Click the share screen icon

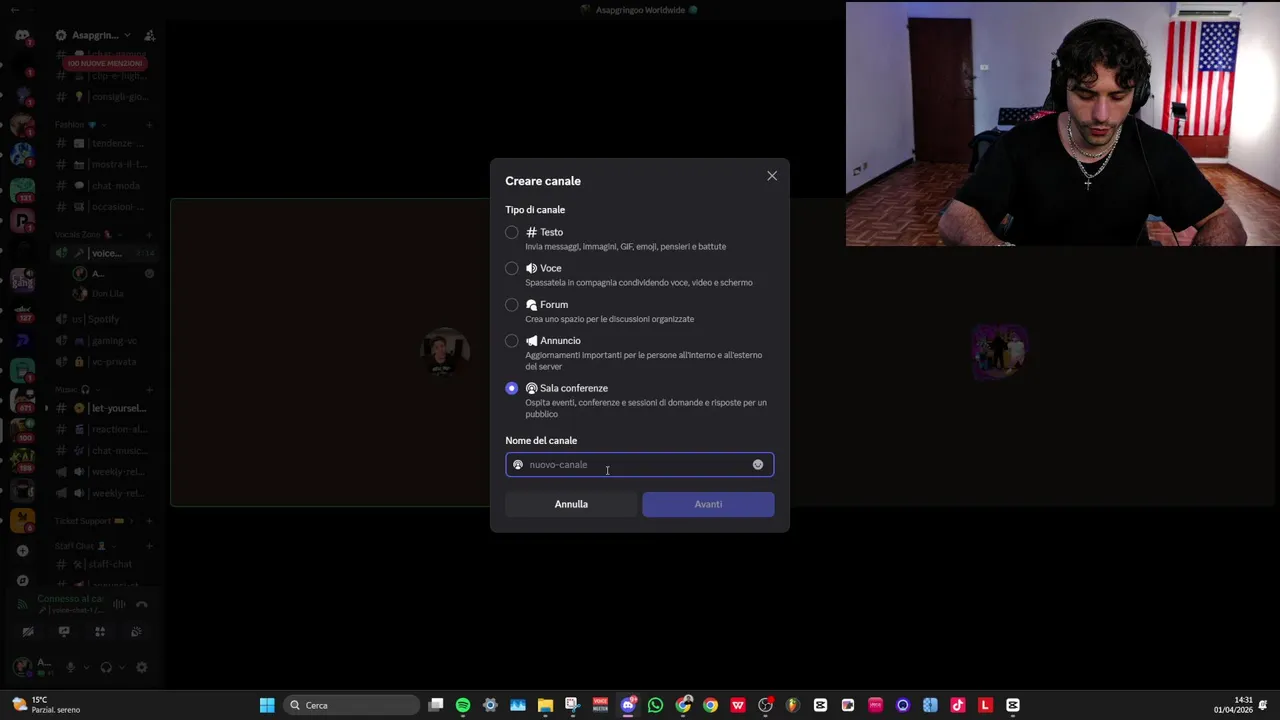[x=64, y=632]
